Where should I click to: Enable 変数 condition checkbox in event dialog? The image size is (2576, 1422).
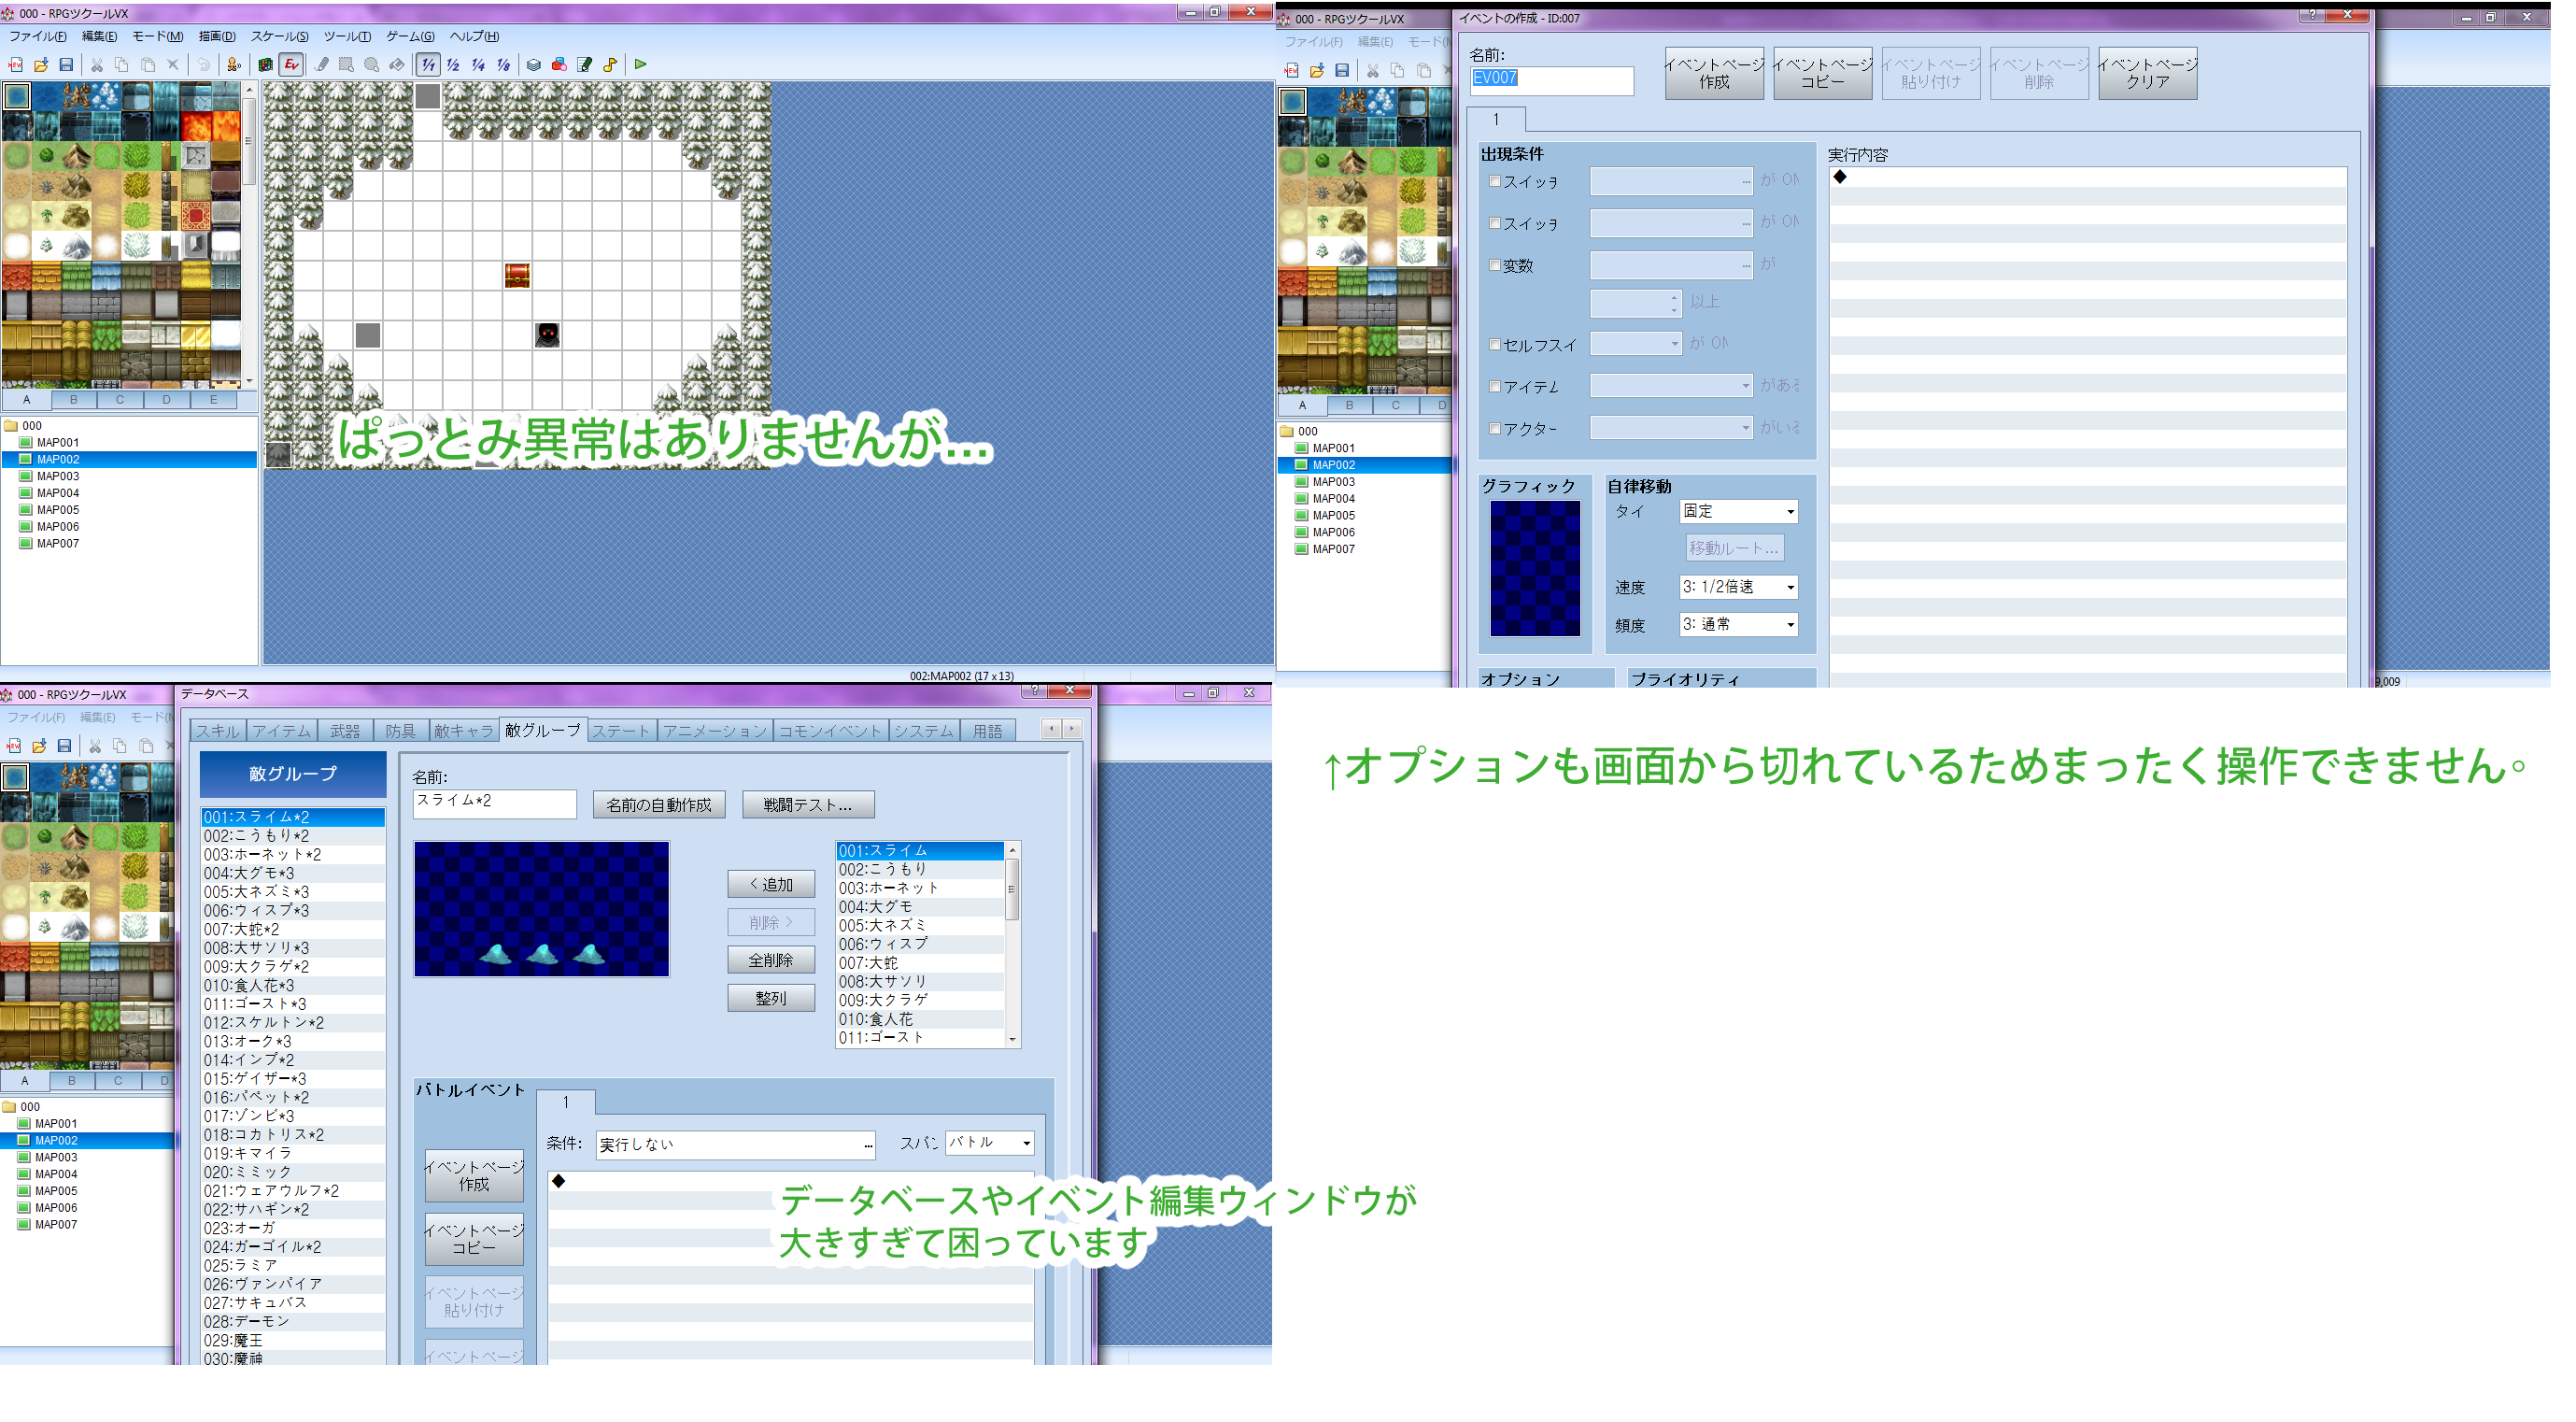click(x=1495, y=265)
